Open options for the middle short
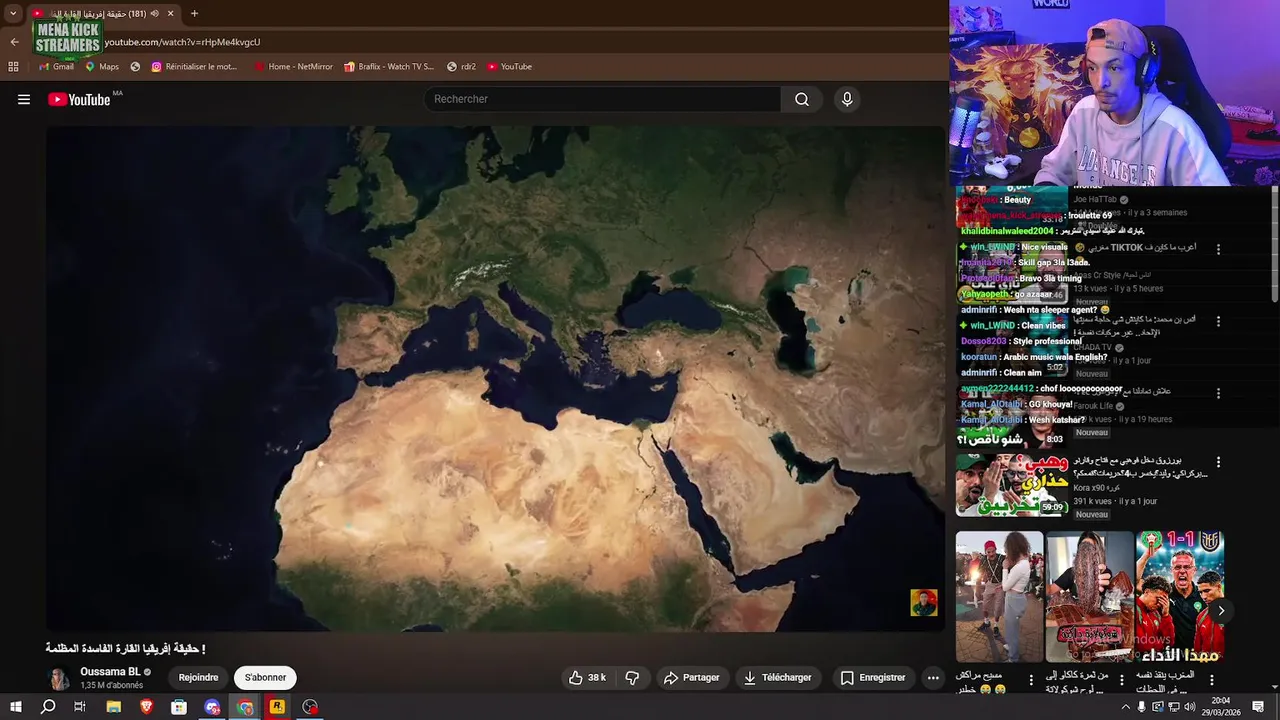 pyautogui.click(x=1122, y=681)
